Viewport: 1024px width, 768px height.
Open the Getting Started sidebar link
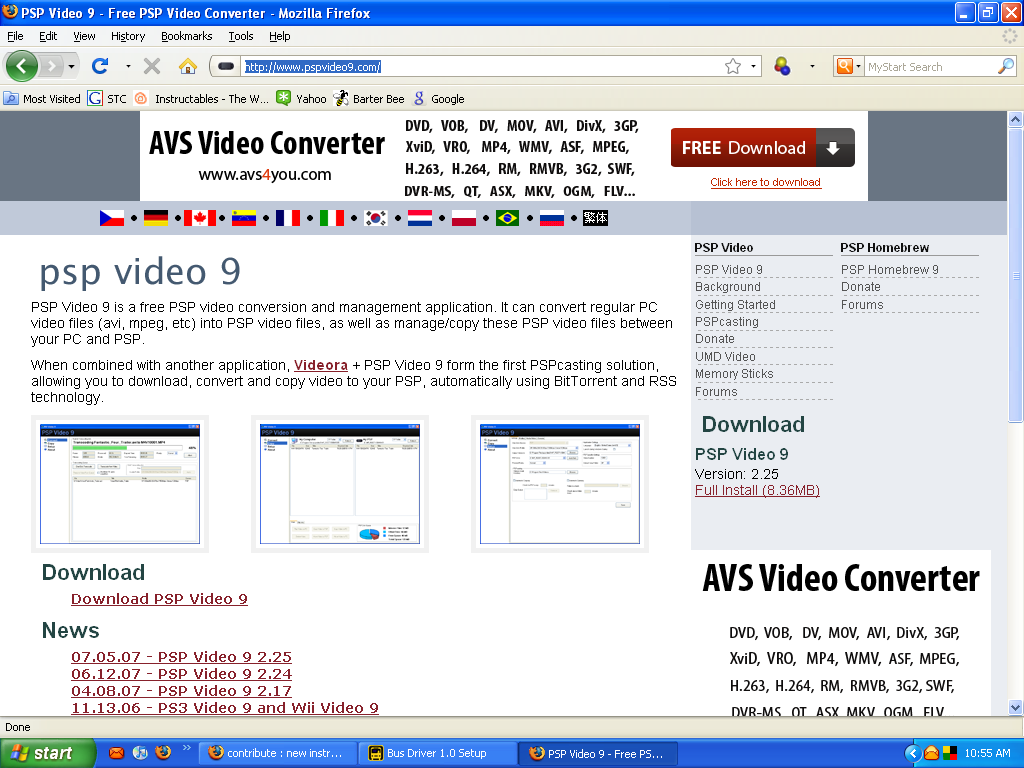(735, 305)
